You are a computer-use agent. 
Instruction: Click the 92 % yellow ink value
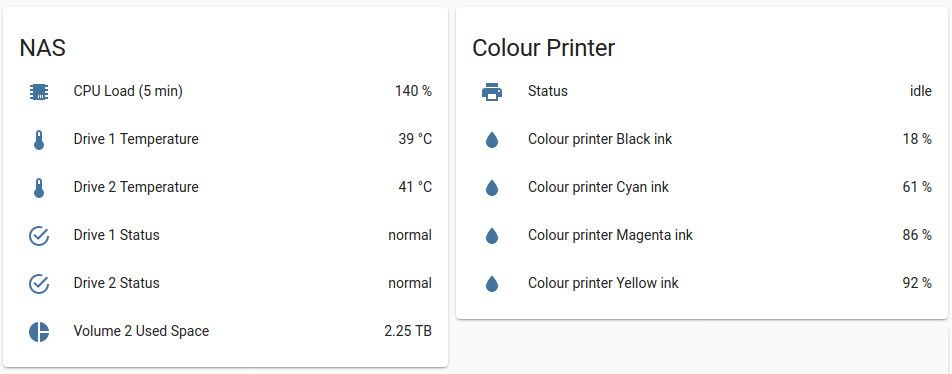click(x=917, y=283)
